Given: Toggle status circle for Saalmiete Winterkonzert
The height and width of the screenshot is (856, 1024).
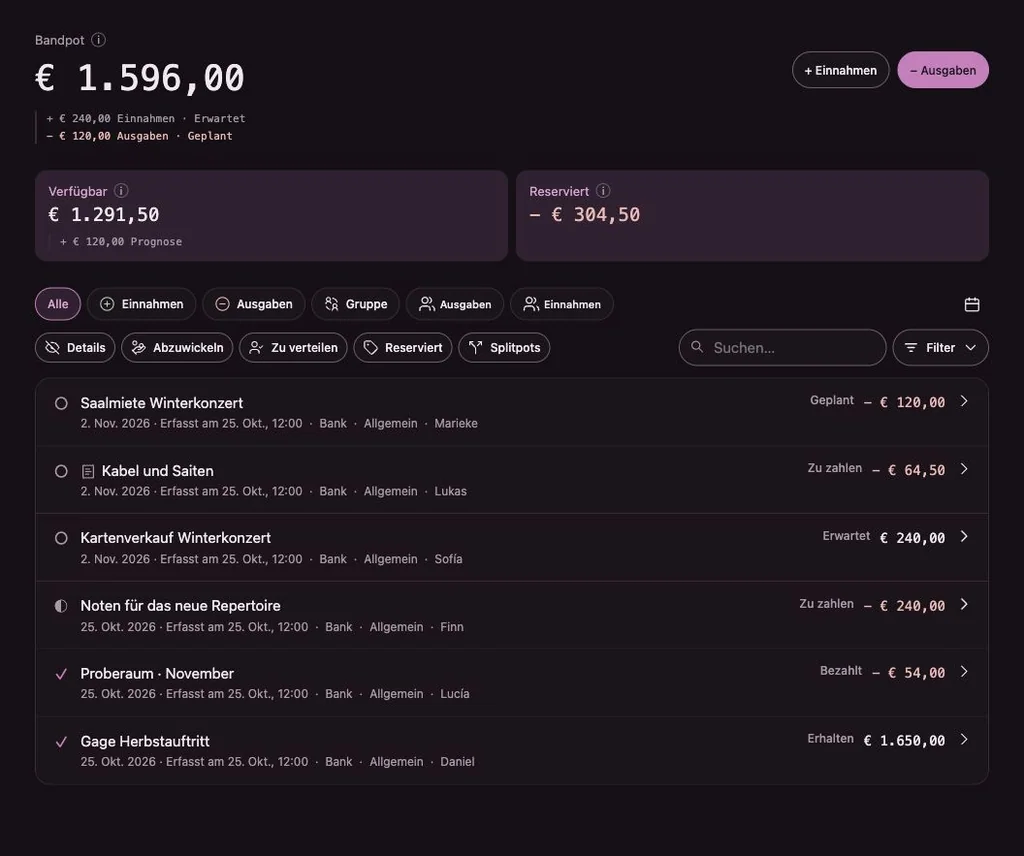Looking at the screenshot, I should coord(61,404).
